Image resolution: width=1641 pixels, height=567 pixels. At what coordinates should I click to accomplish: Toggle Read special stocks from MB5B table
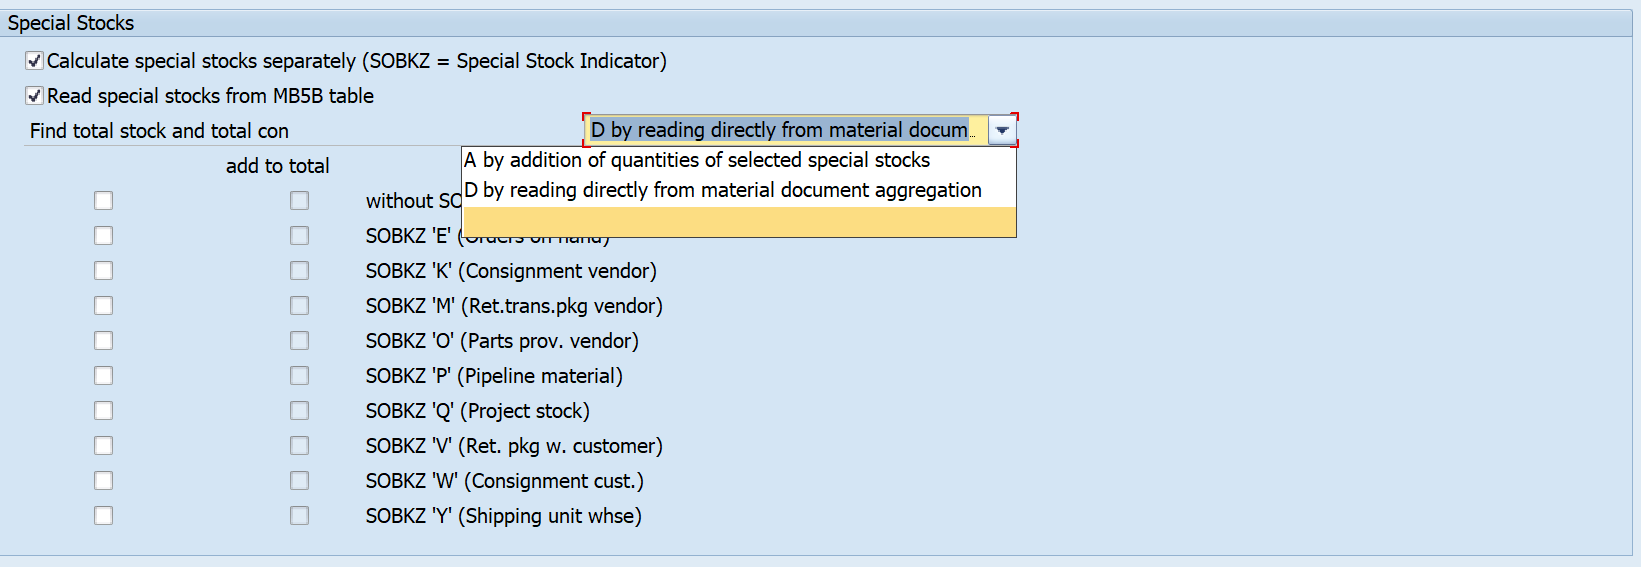point(35,96)
